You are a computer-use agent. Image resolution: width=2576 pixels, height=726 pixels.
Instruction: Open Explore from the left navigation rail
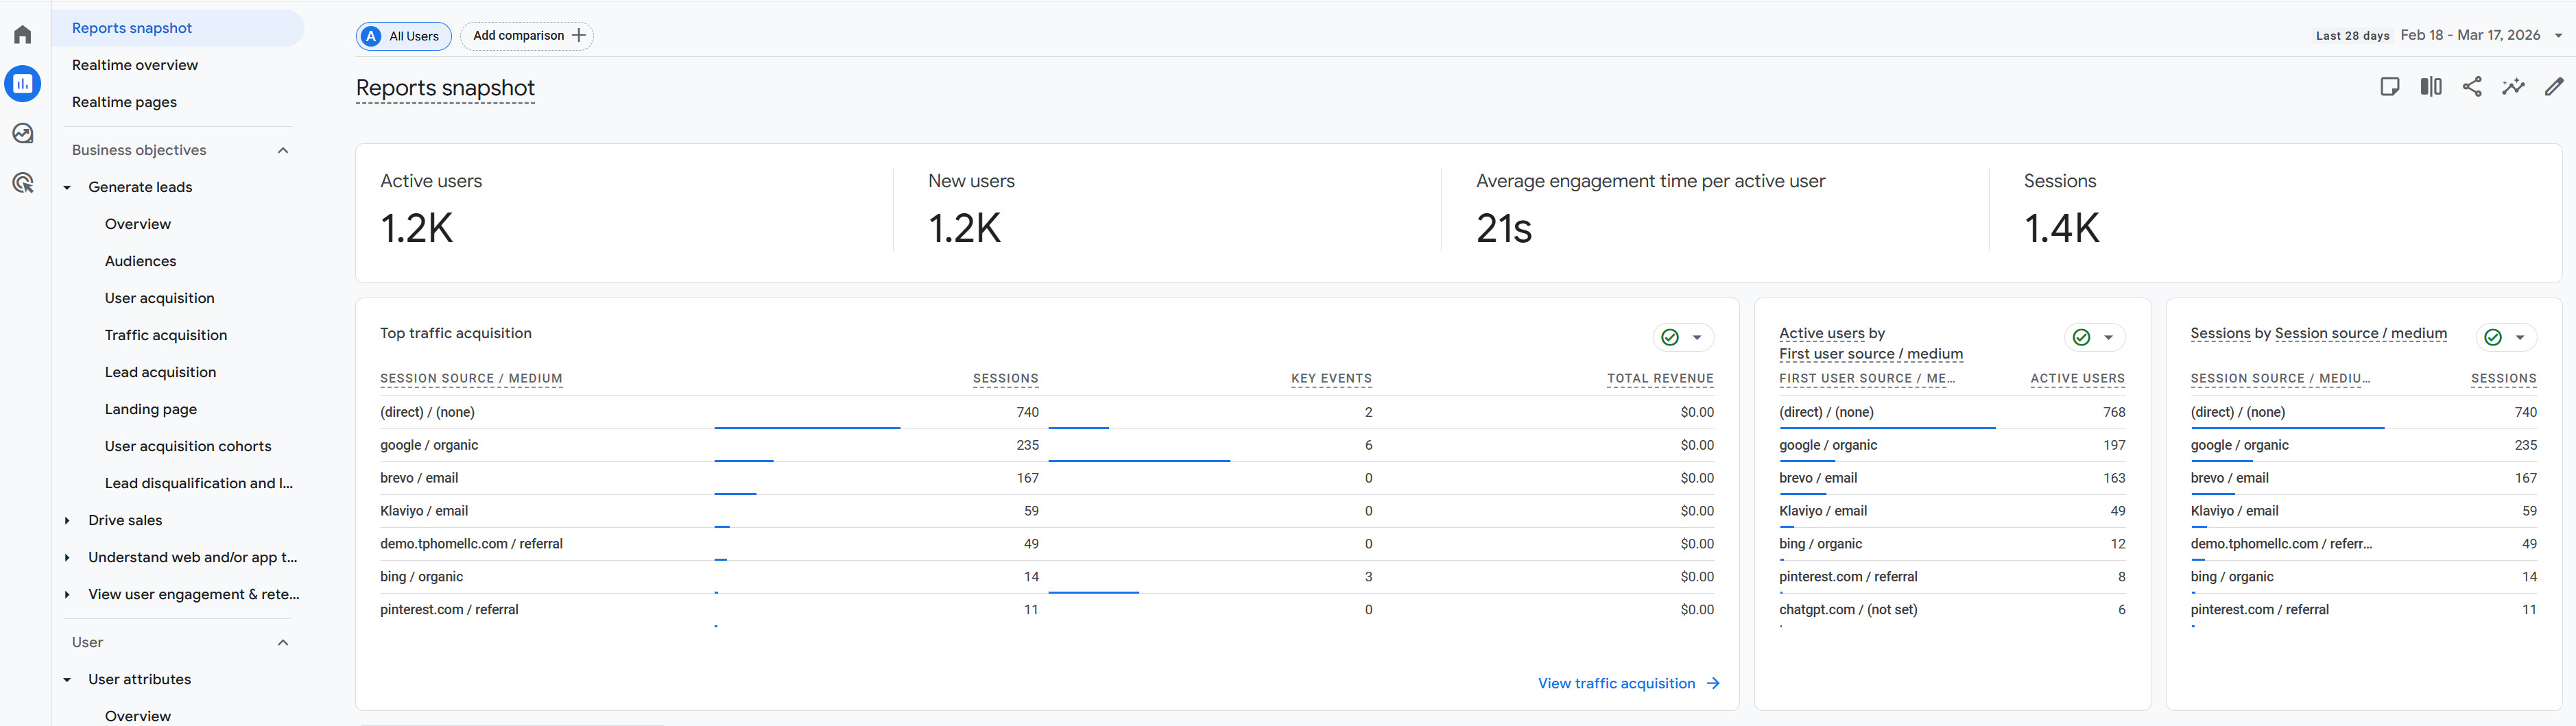coord(22,132)
